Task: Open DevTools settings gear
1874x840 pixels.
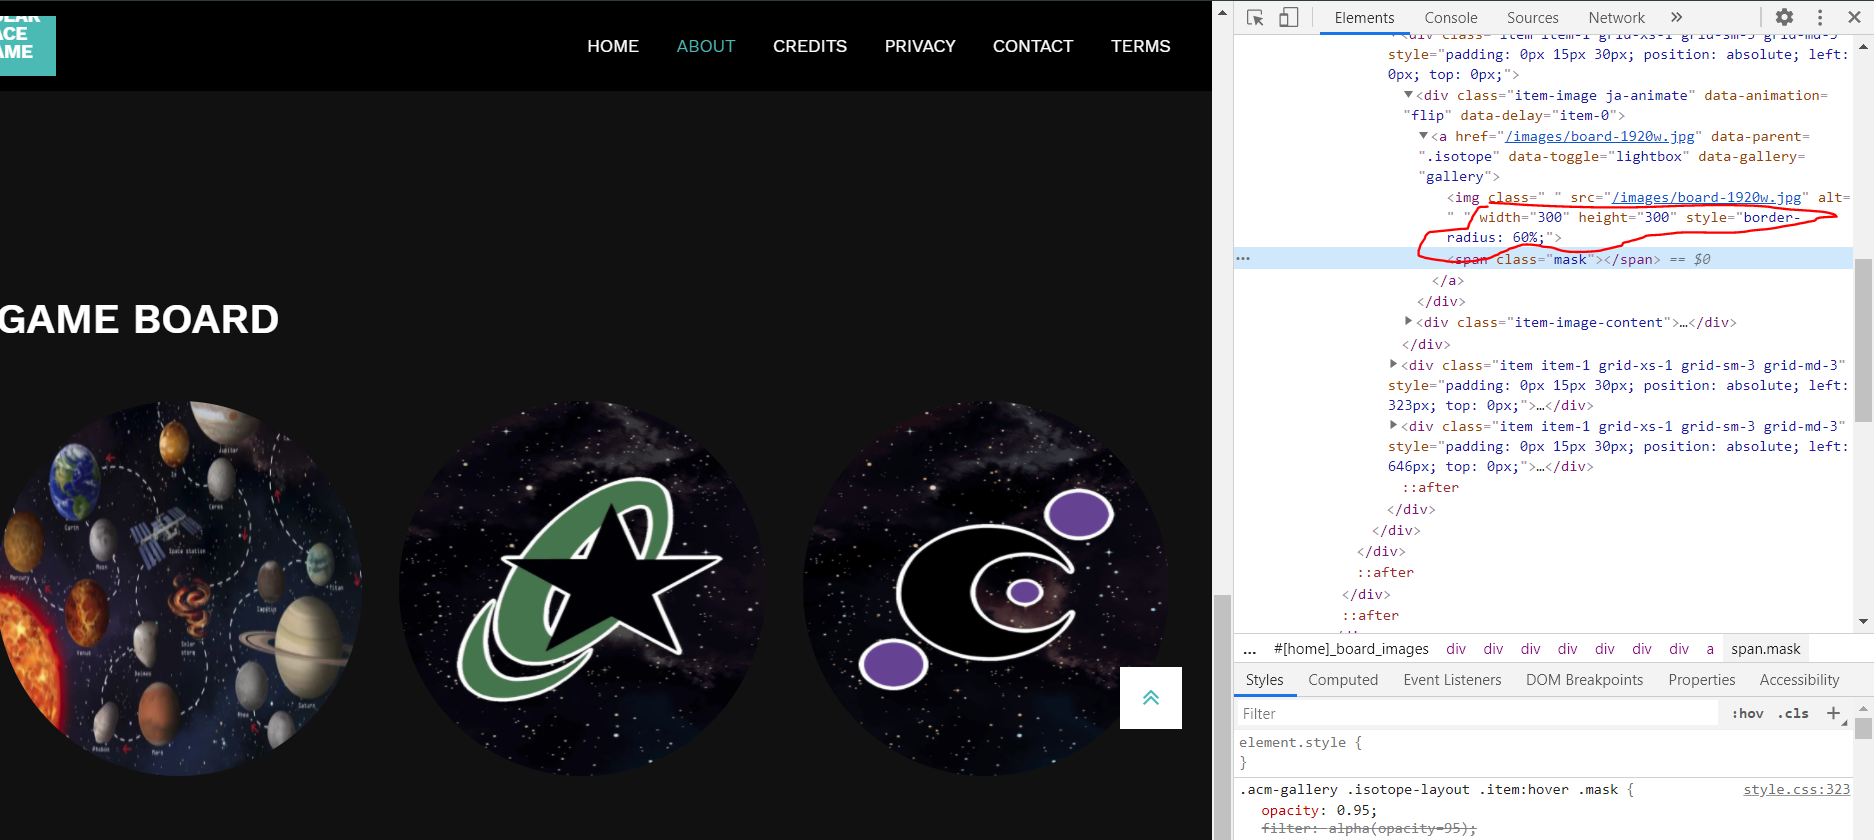Action: click(x=1784, y=17)
